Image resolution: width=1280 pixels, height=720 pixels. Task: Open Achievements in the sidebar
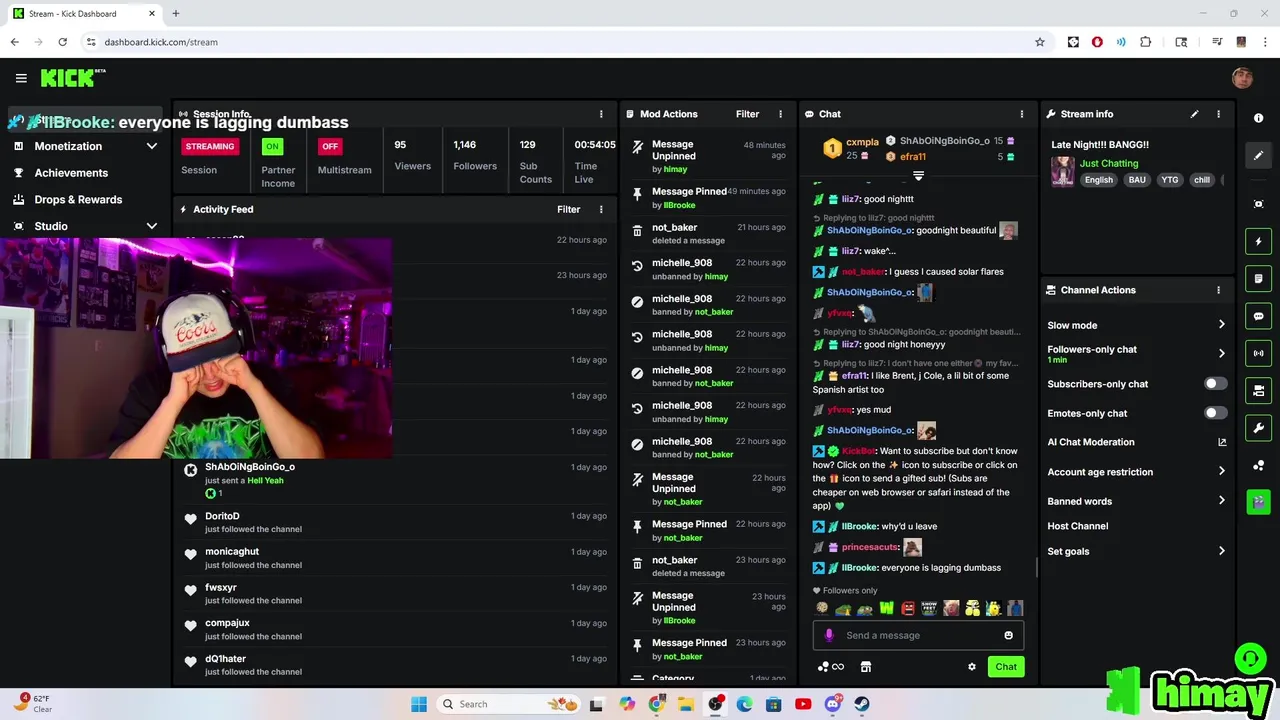click(x=71, y=173)
